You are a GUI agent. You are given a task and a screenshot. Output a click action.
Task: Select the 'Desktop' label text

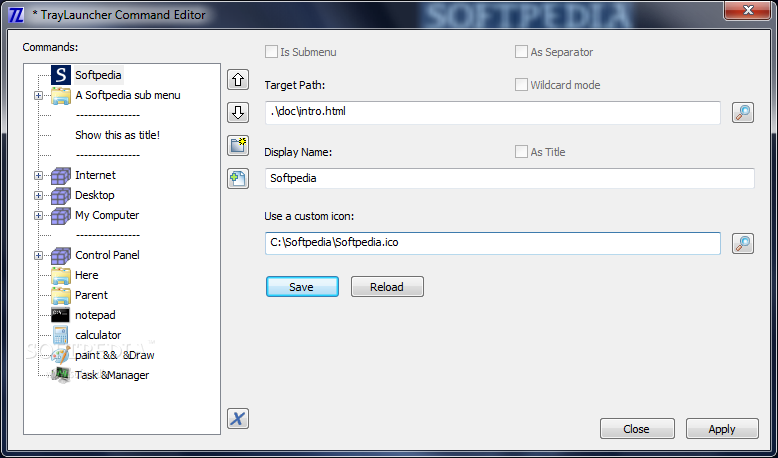coord(95,195)
